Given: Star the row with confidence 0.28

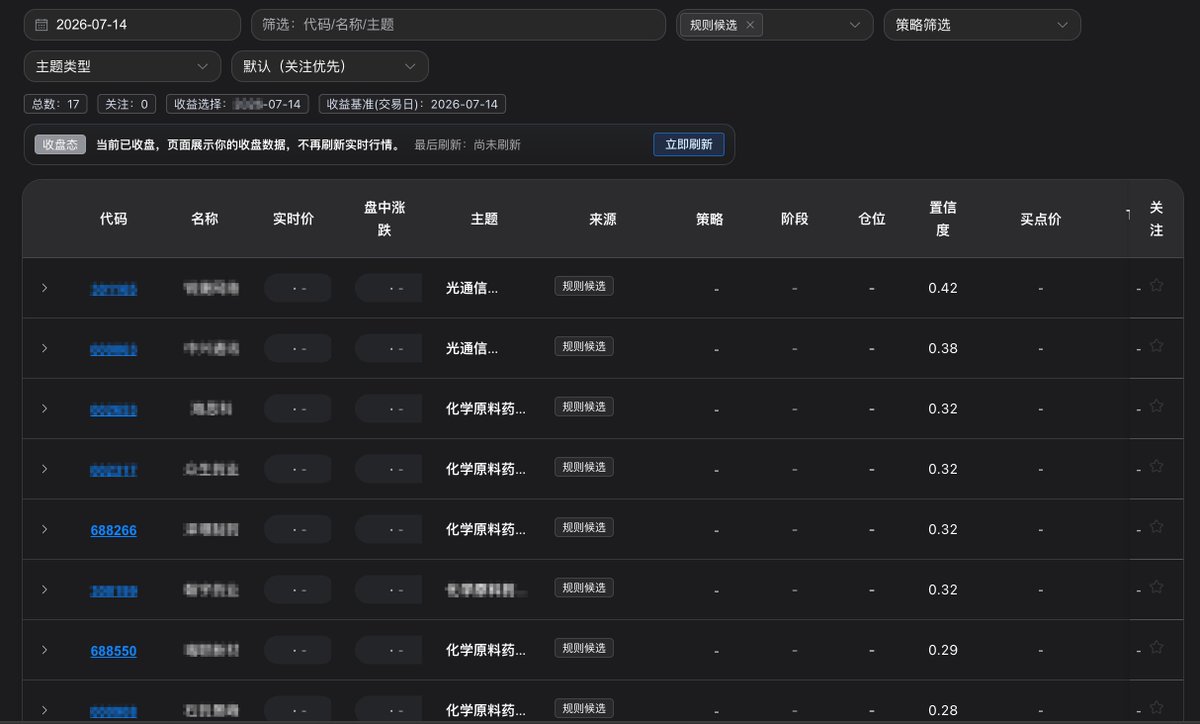Looking at the screenshot, I should tap(1157, 708).
